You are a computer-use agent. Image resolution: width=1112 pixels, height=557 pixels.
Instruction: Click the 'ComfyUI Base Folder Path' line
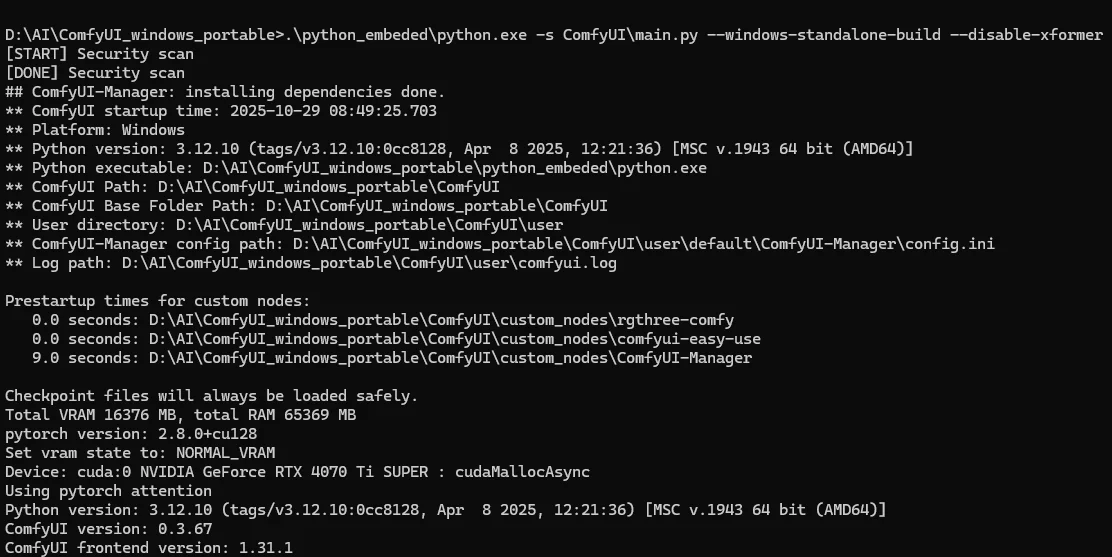(x=306, y=206)
